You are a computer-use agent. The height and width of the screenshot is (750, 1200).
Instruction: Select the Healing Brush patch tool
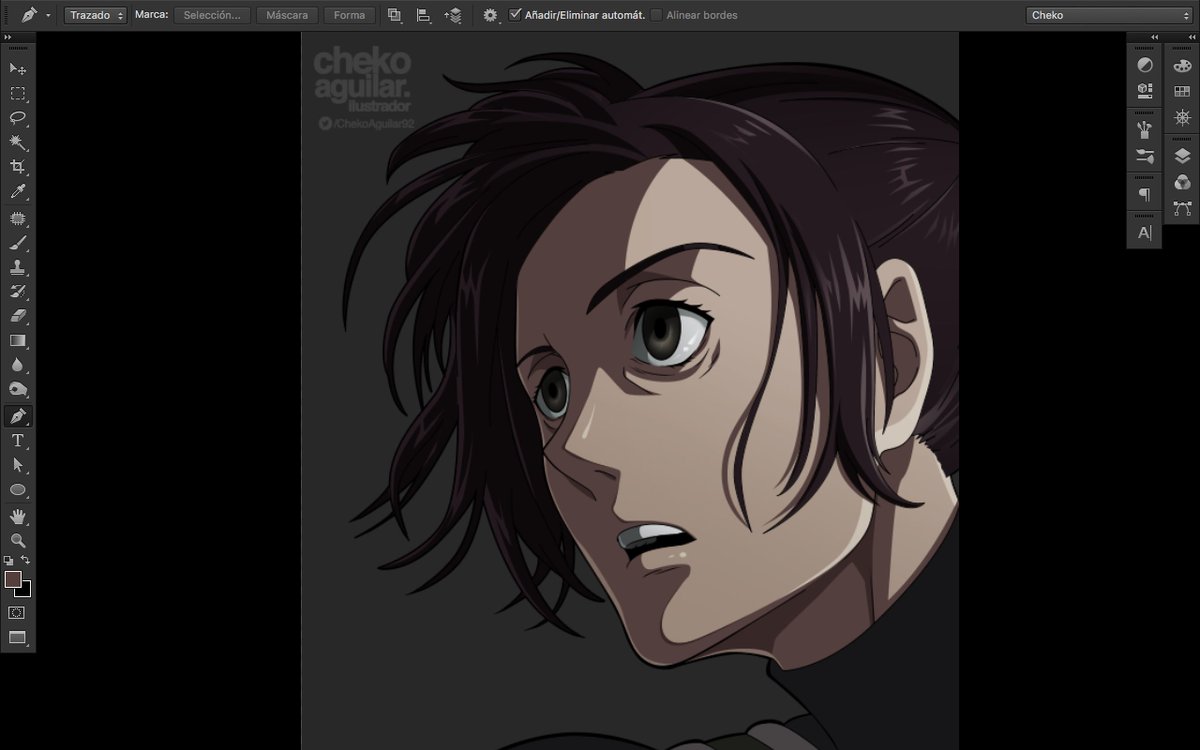coord(18,217)
